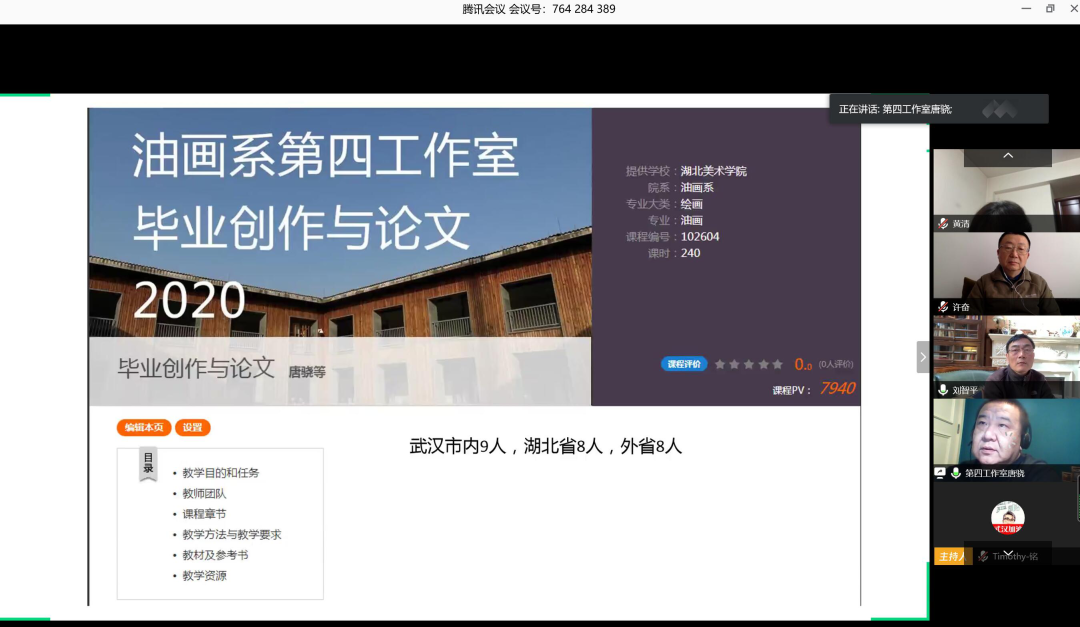Click the 主持人 host badge
The width and height of the screenshot is (1080, 627).
coord(953,556)
